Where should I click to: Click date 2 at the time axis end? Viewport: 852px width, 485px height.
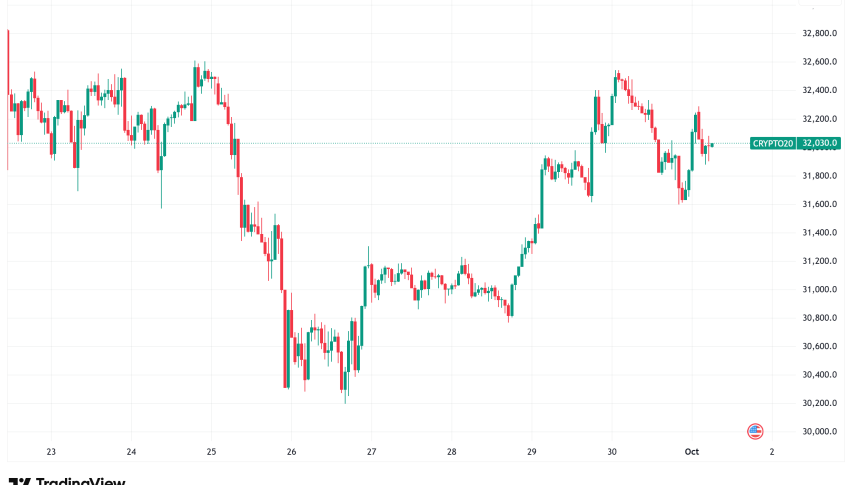pos(772,452)
